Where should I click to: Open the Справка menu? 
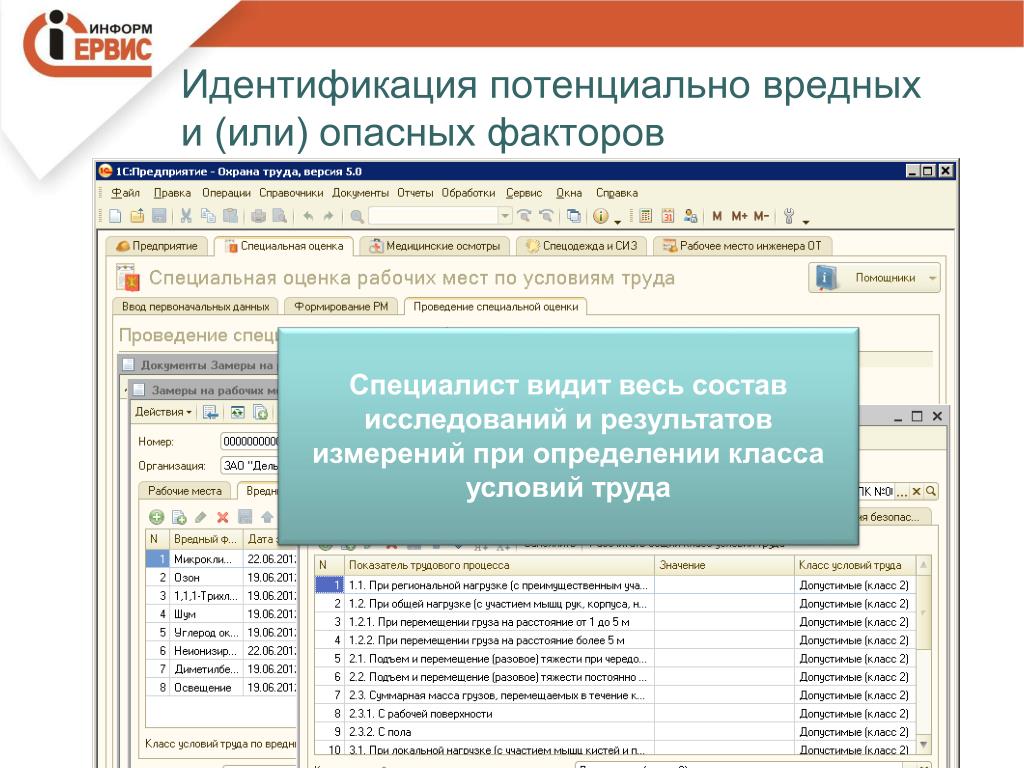coord(616,193)
